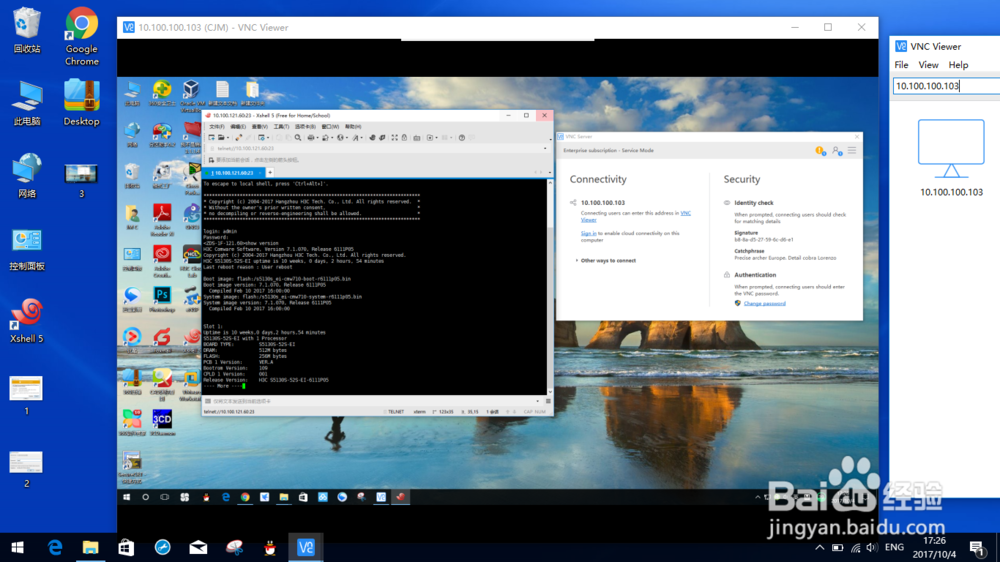
Task: Open the hamburger menu in VNC Server window
Action: point(852,151)
